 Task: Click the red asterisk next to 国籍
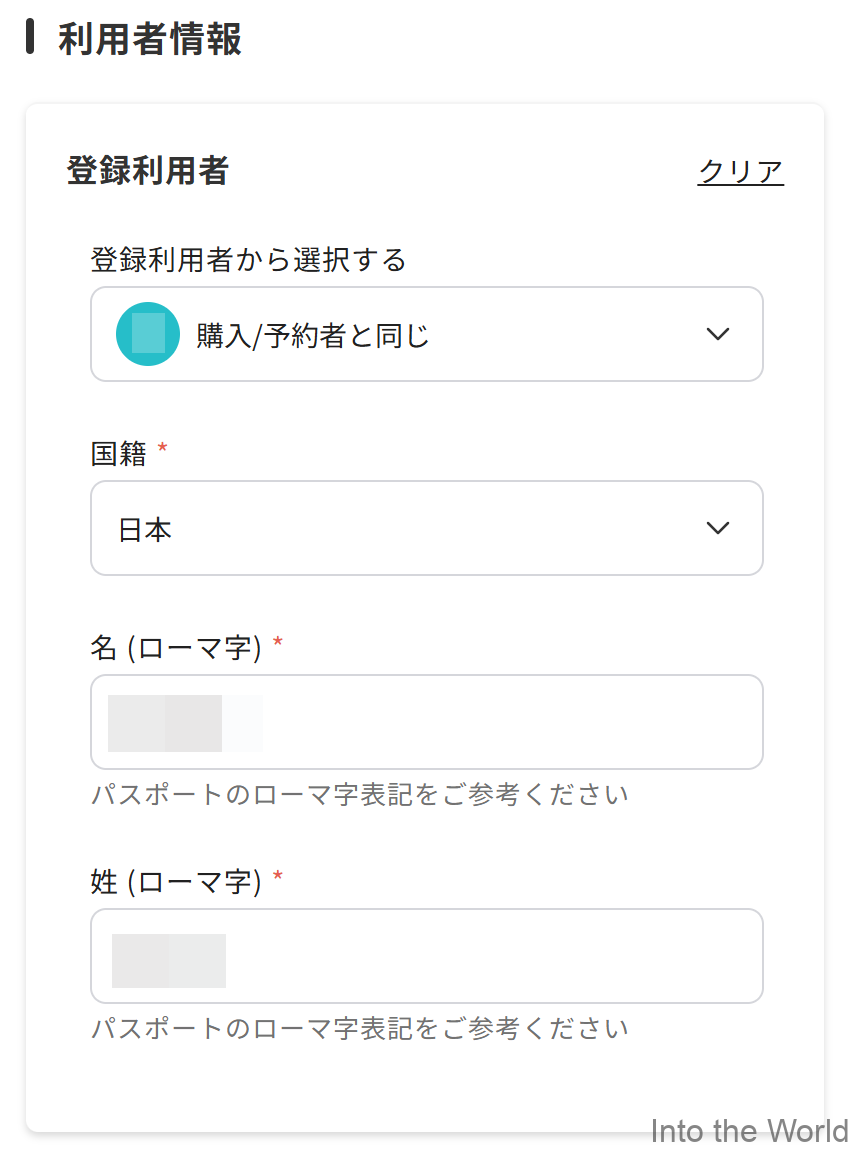163,448
